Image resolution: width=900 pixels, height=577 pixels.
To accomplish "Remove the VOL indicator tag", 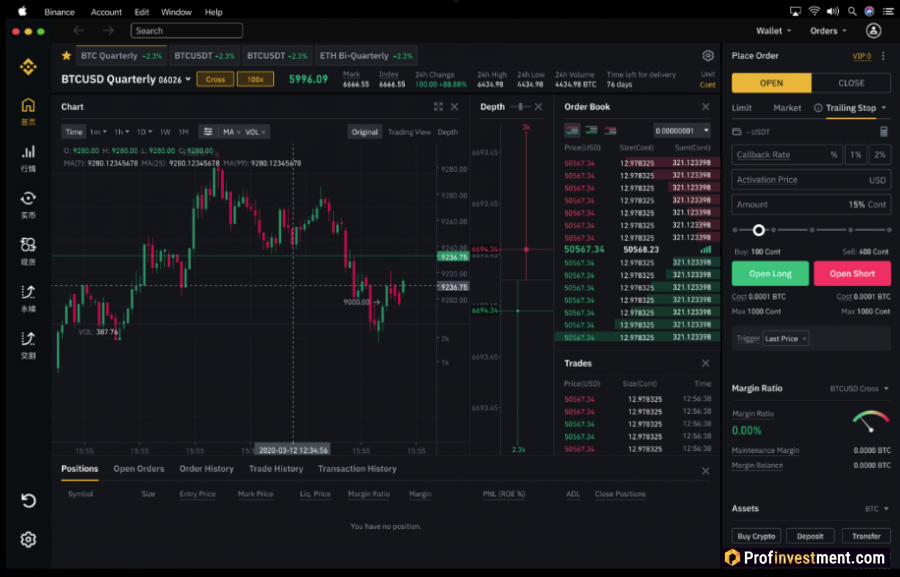I will 263,132.
